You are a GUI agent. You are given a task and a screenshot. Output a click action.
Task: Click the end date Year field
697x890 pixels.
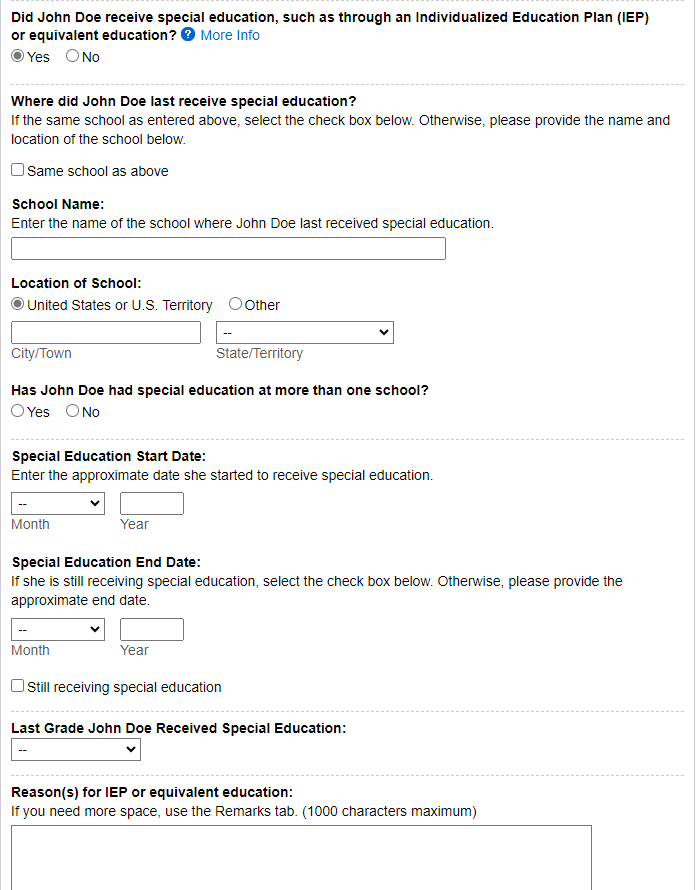[152, 629]
